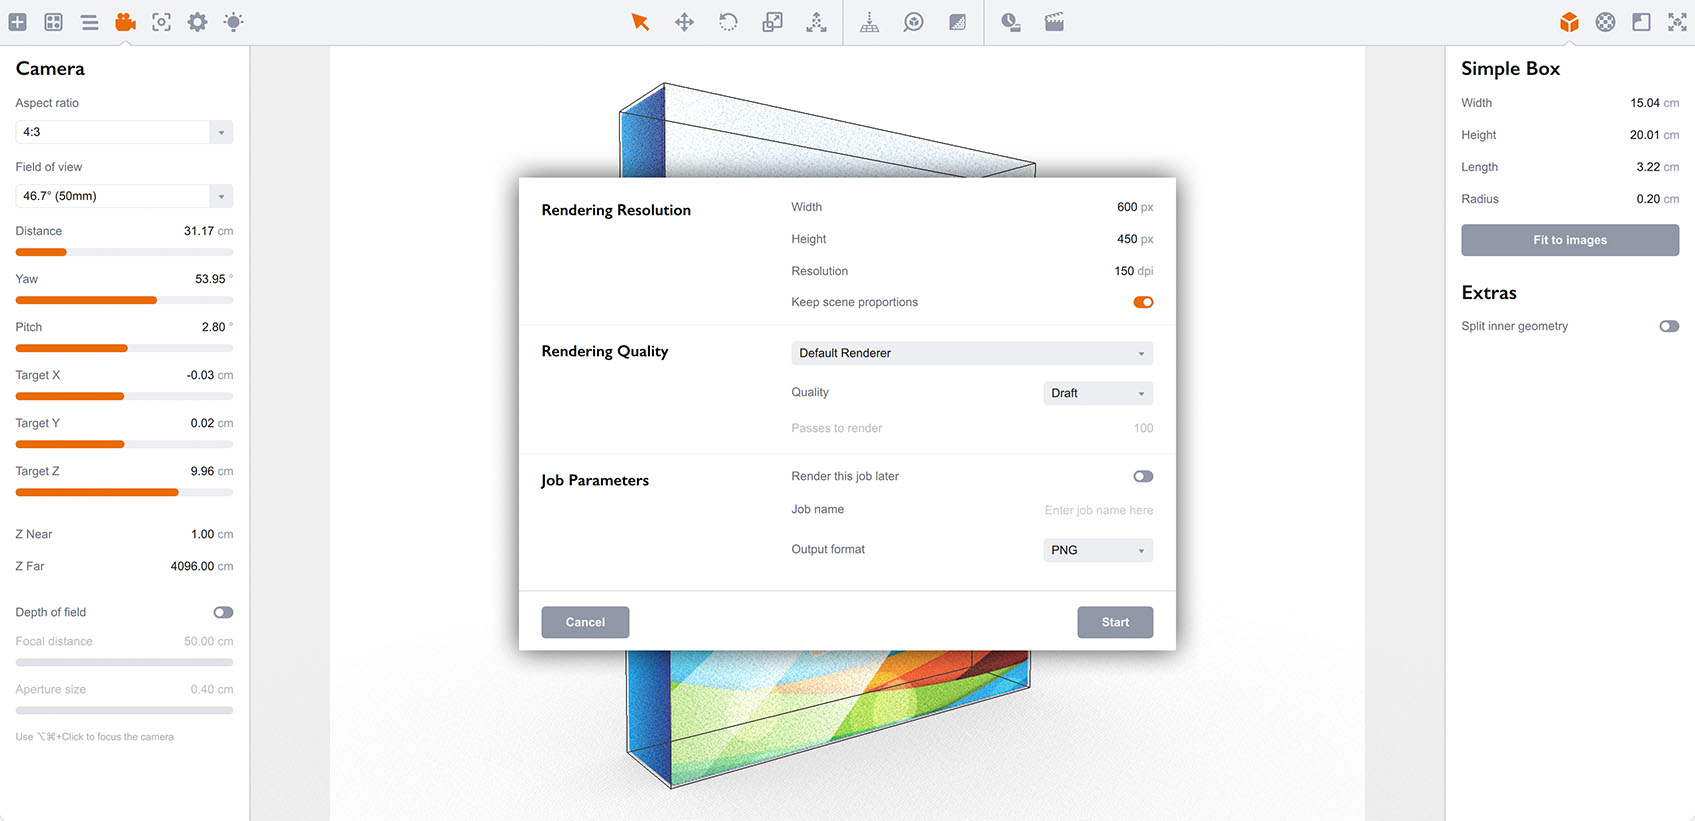Select the rotate tool
The image size is (1695, 821).
(x=728, y=22)
